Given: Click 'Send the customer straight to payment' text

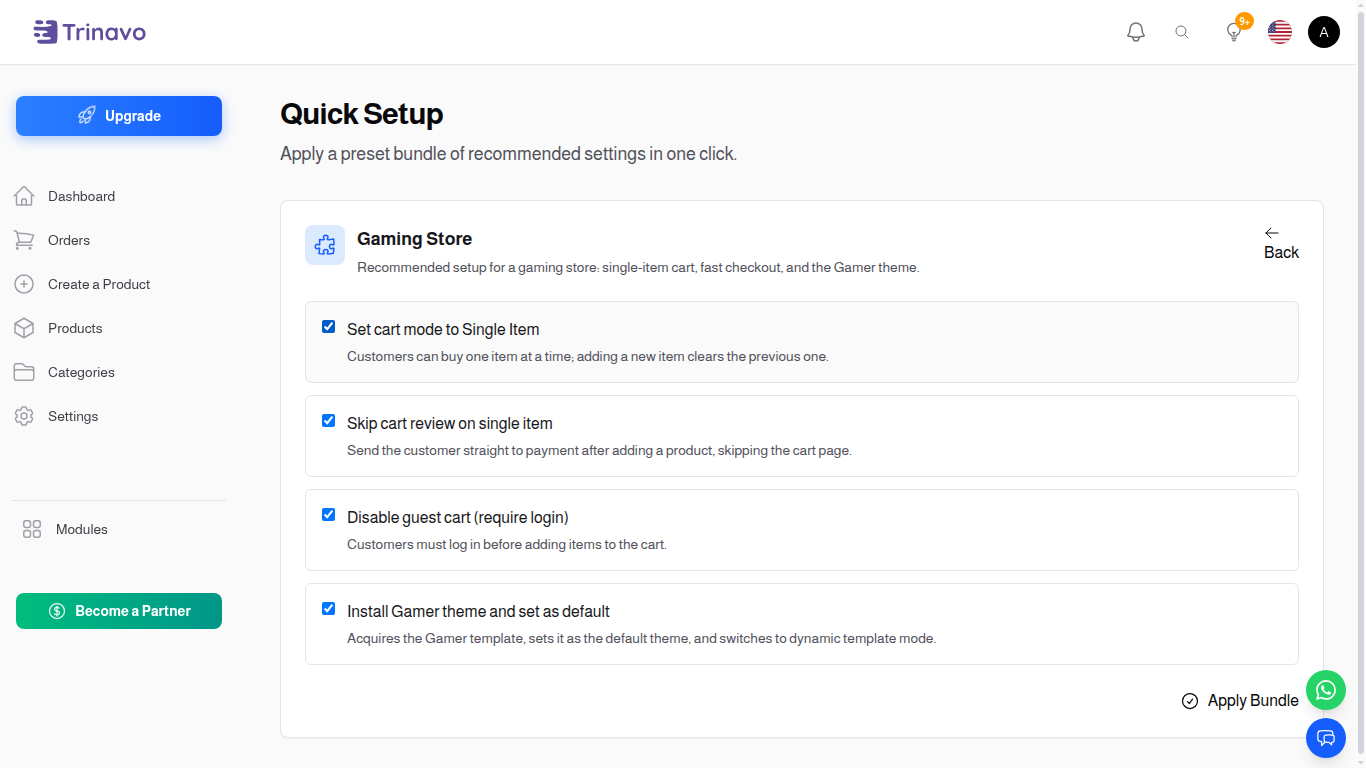Looking at the screenshot, I should pyautogui.click(x=599, y=451).
